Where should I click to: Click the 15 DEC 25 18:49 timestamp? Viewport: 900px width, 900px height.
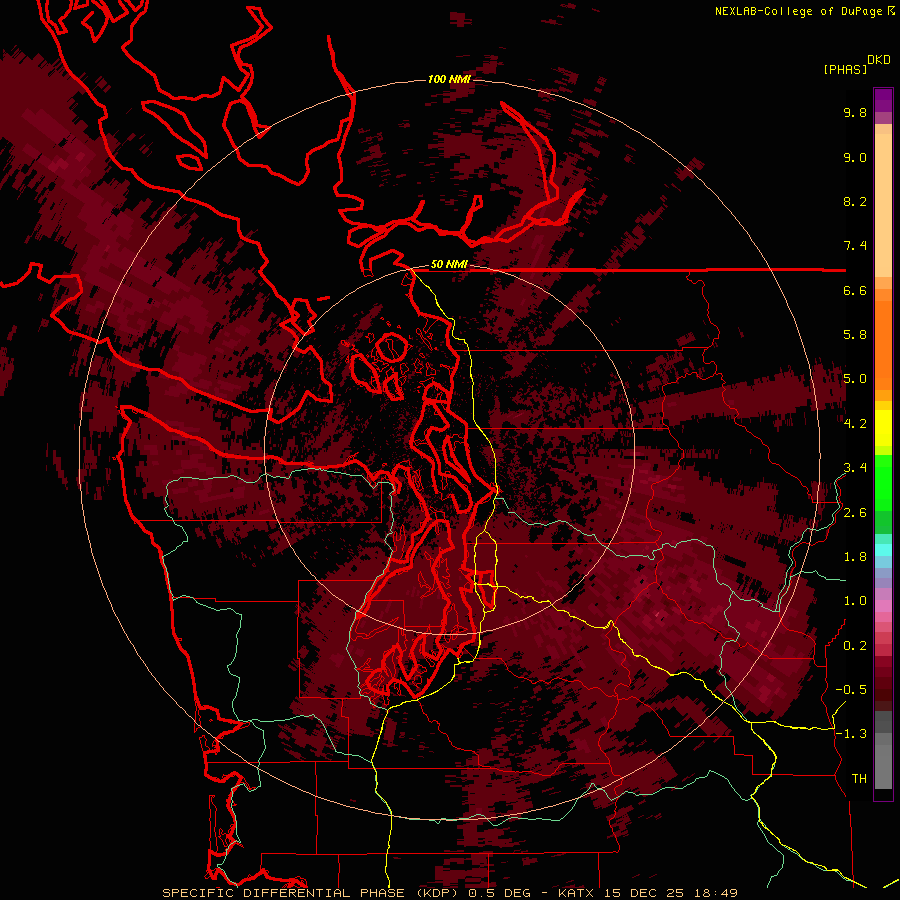pyautogui.click(x=670, y=893)
